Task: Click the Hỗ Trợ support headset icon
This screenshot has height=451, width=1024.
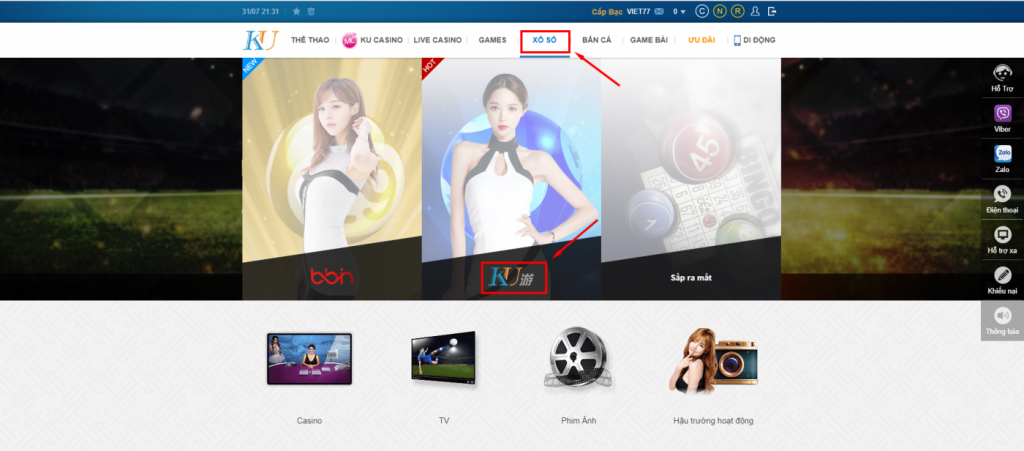Action: (x=1001, y=74)
